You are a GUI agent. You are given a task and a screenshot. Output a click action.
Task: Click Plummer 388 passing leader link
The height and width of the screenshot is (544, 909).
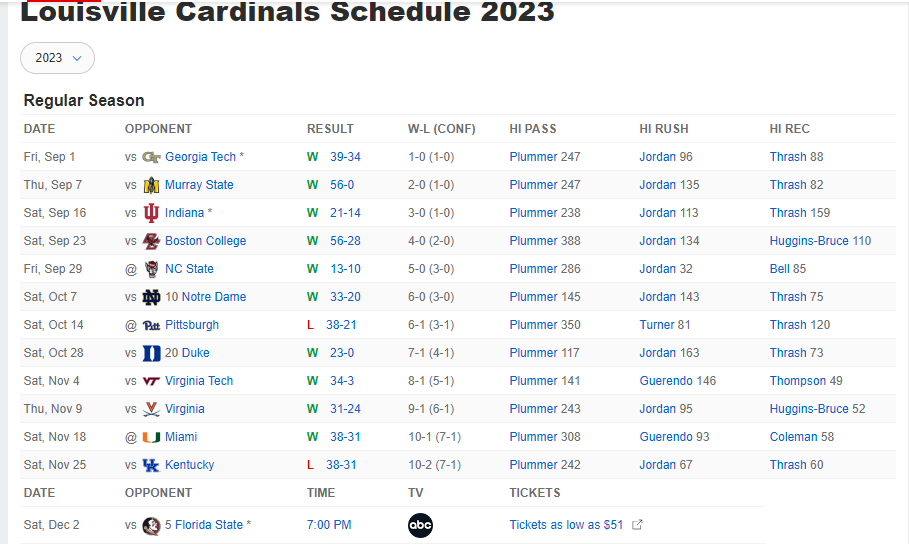click(545, 241)
